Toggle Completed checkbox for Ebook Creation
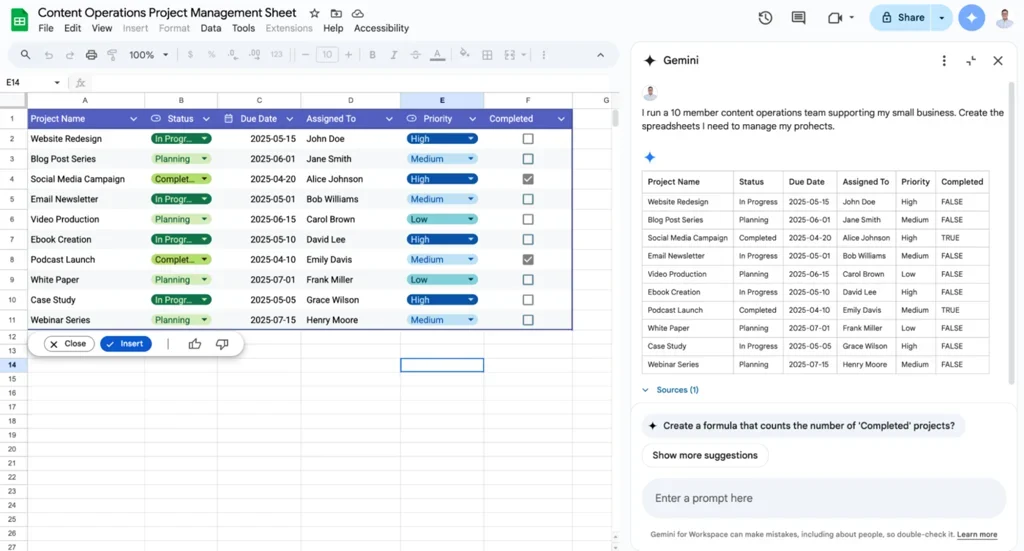The width and height of the screenshot is (1024, 551). [x=528, y=240]
